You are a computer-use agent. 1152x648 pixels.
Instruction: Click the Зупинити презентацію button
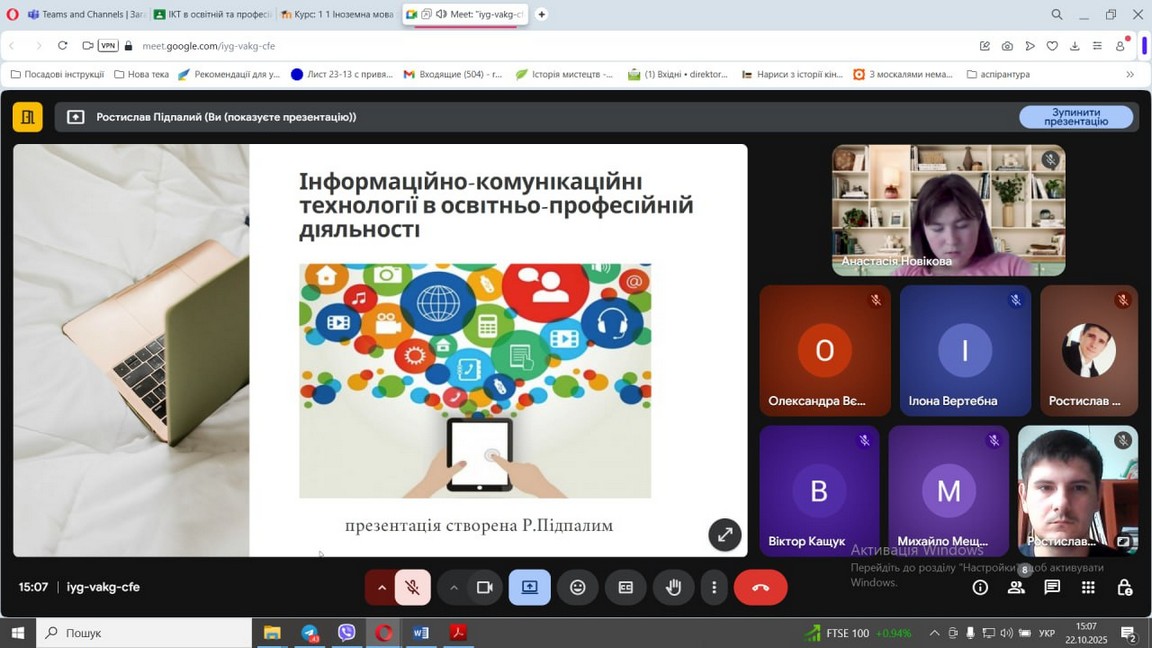pos(1076,117)
